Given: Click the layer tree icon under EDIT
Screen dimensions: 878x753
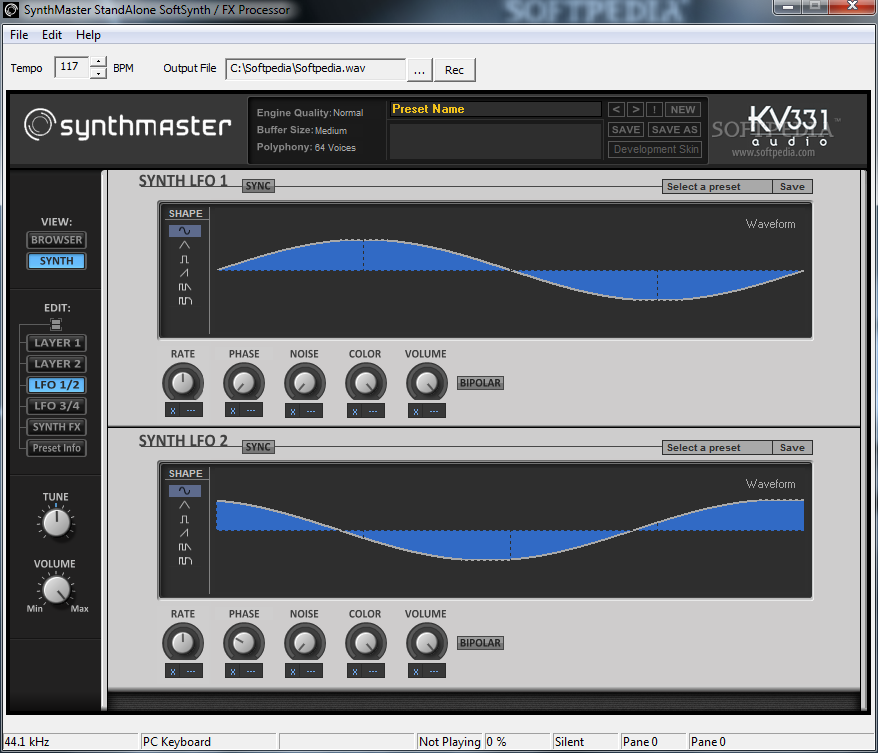Looking at the screenshot, I should [x=56, y=324].
